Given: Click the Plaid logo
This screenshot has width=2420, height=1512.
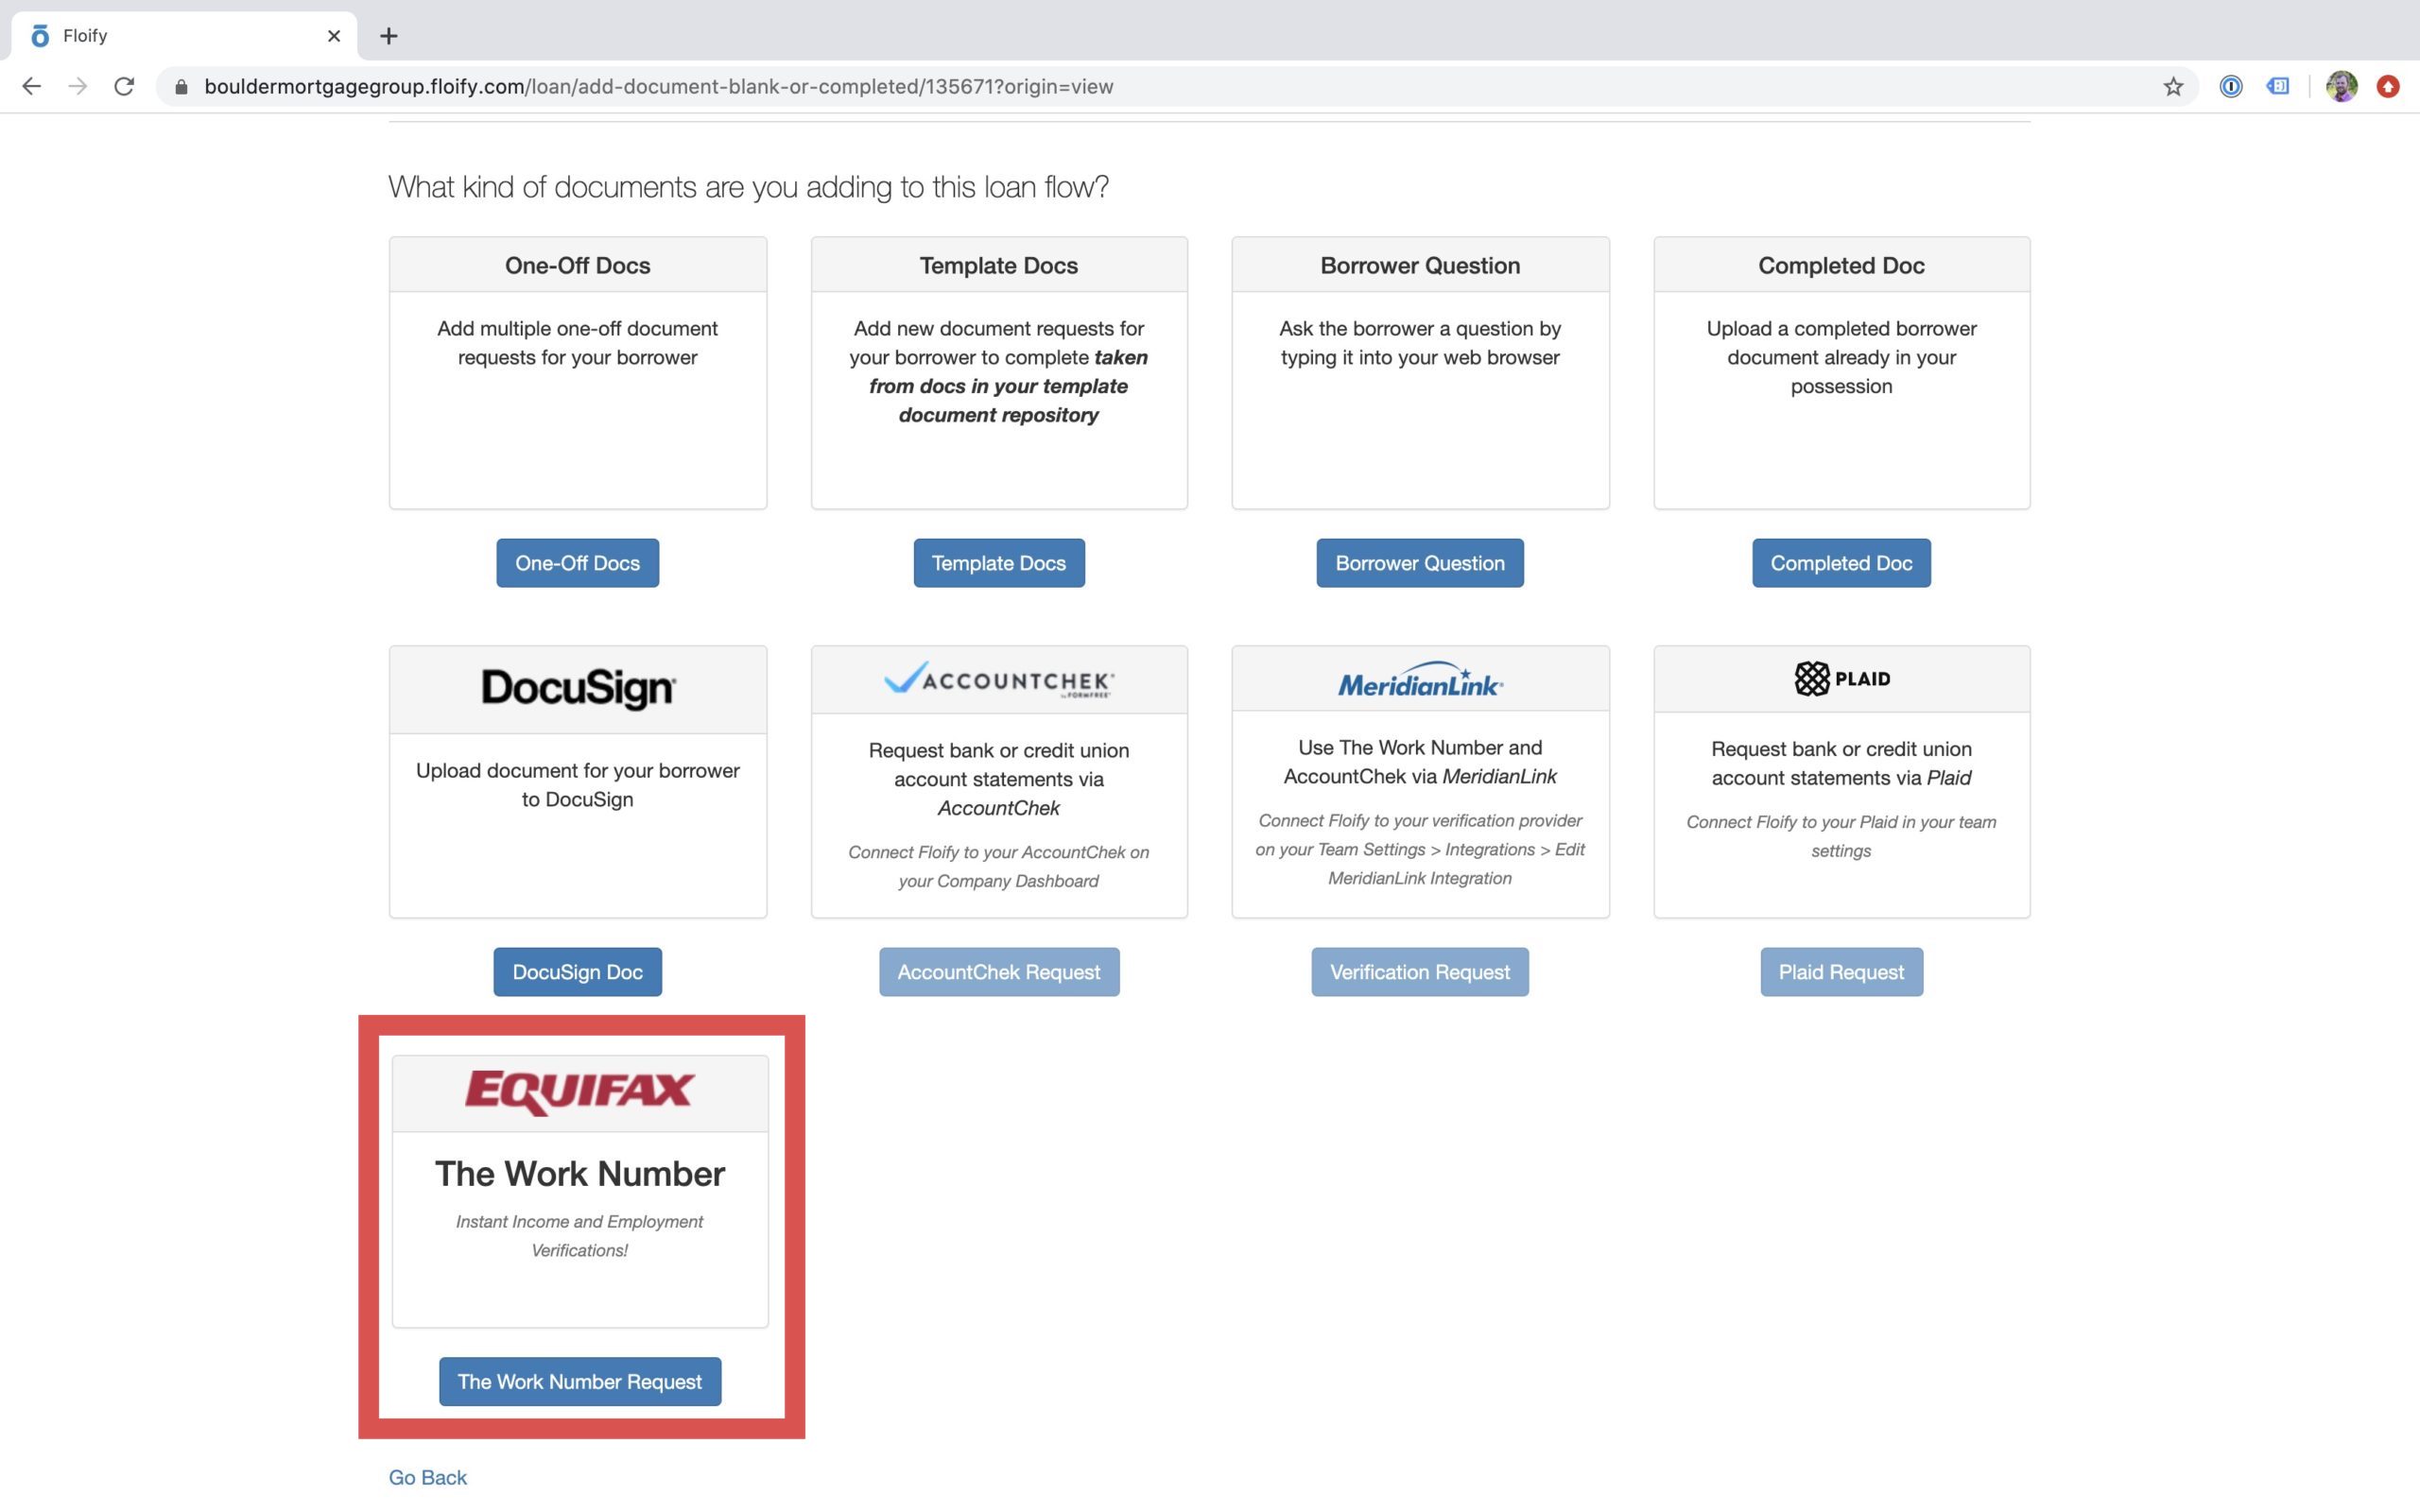Looking at the screenshot, I should click(x=1841, y=679).
